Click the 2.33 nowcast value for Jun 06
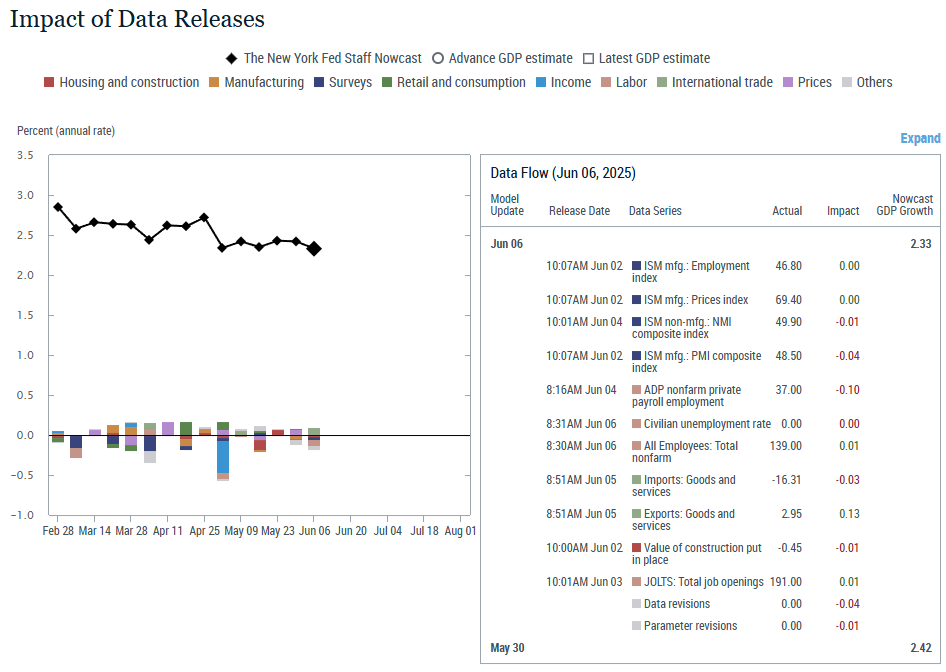 [921, 244]
